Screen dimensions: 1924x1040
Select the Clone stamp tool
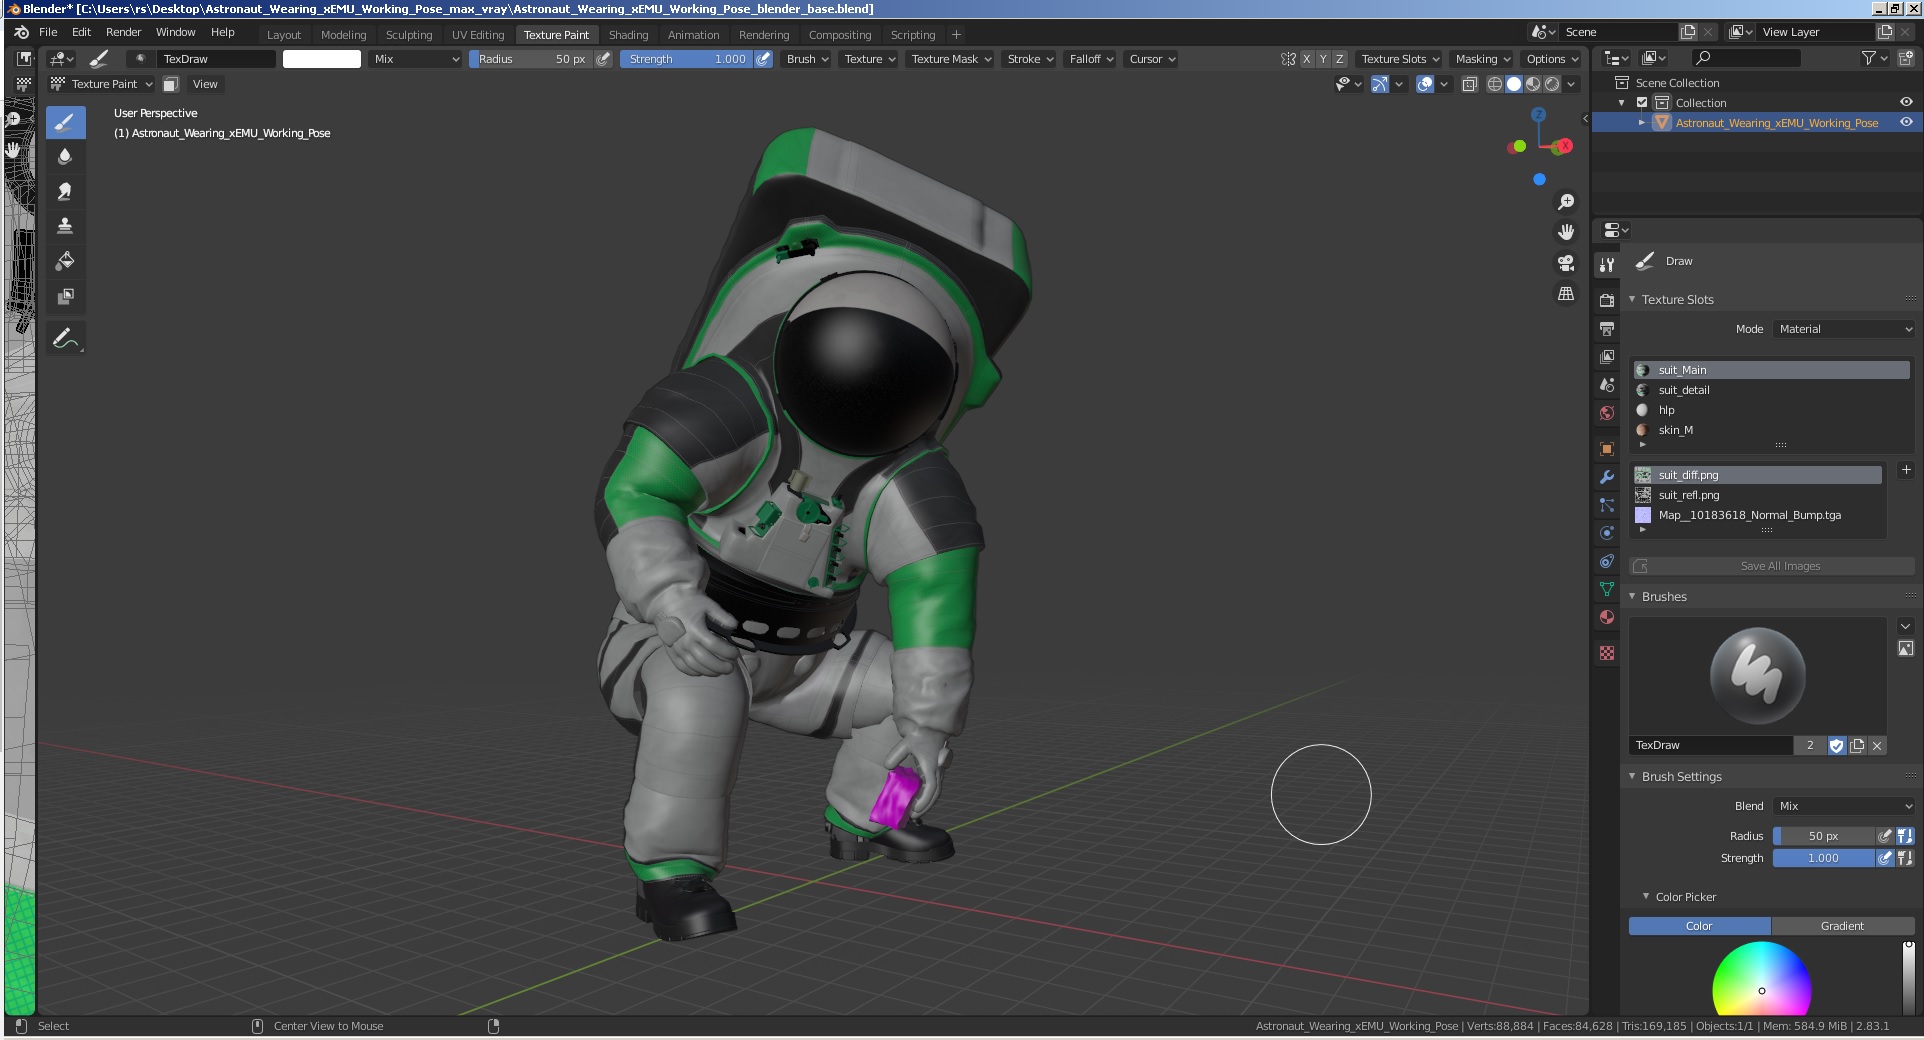pos(65,226)
